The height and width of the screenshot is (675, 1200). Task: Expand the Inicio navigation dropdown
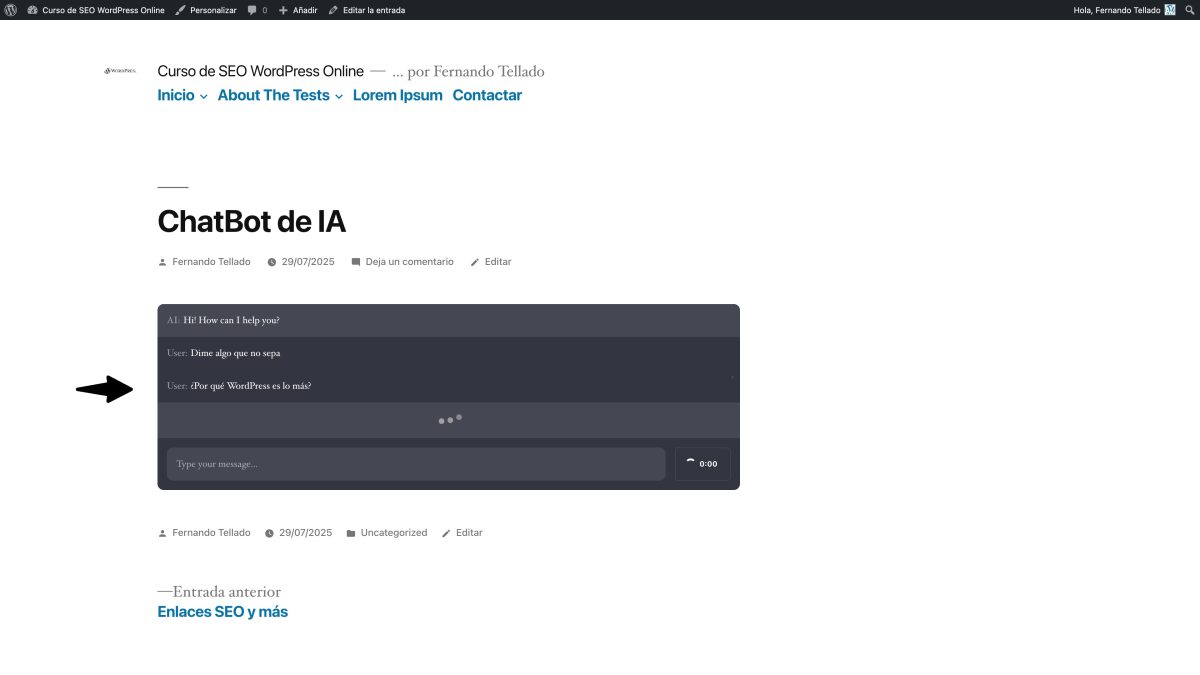pos(203,96)
